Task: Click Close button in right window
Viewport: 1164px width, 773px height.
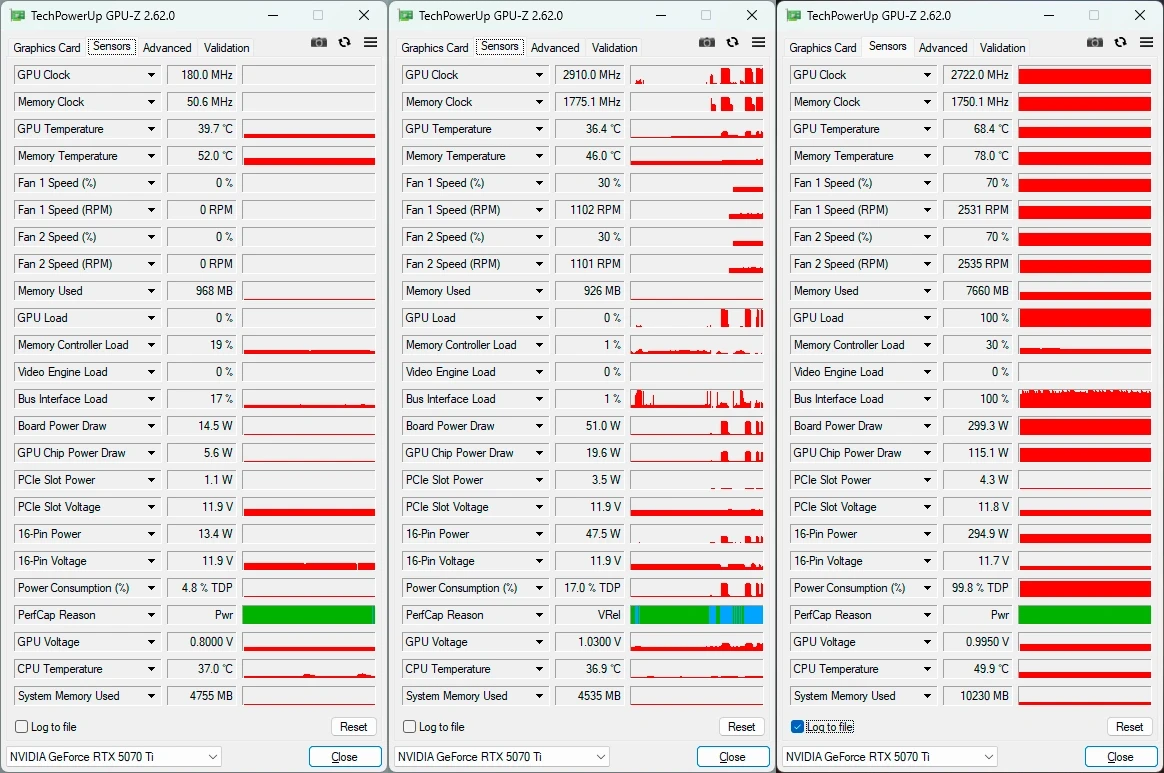Action: 1120,757
